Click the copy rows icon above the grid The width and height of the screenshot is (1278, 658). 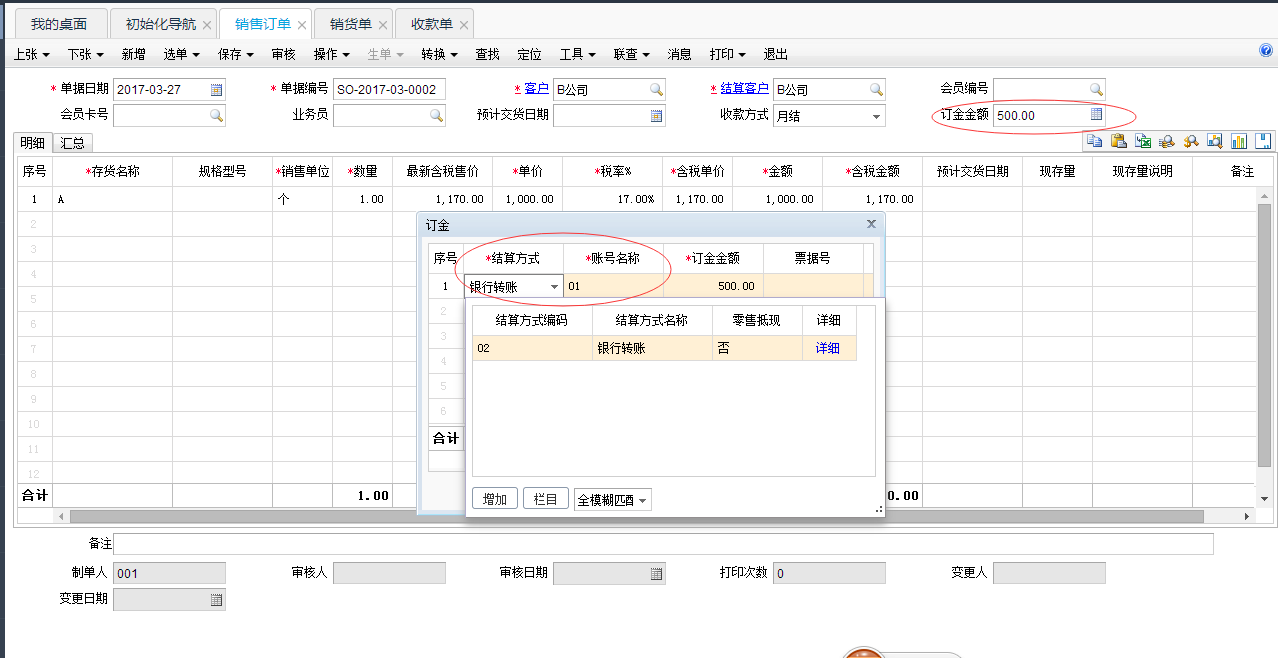(1095, 142)
